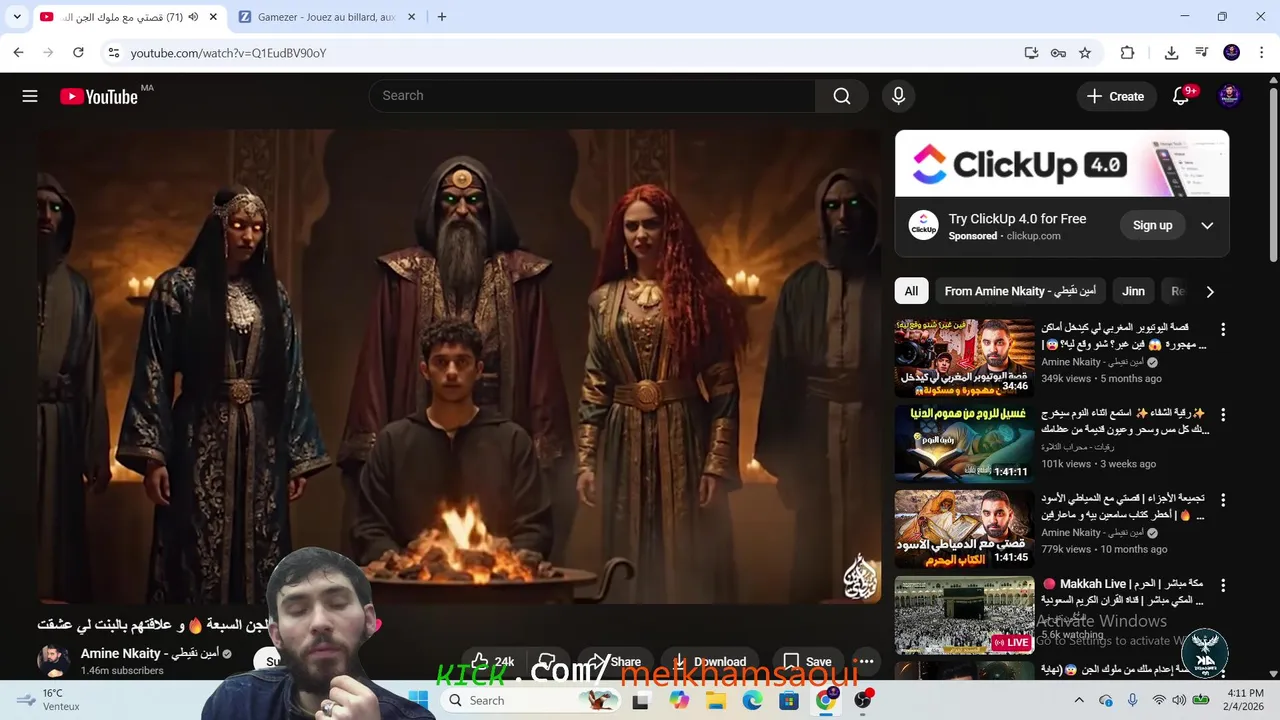View site information icon in address bar
Viewport: 1280px width, 720px height.
[x=113, y=53]
